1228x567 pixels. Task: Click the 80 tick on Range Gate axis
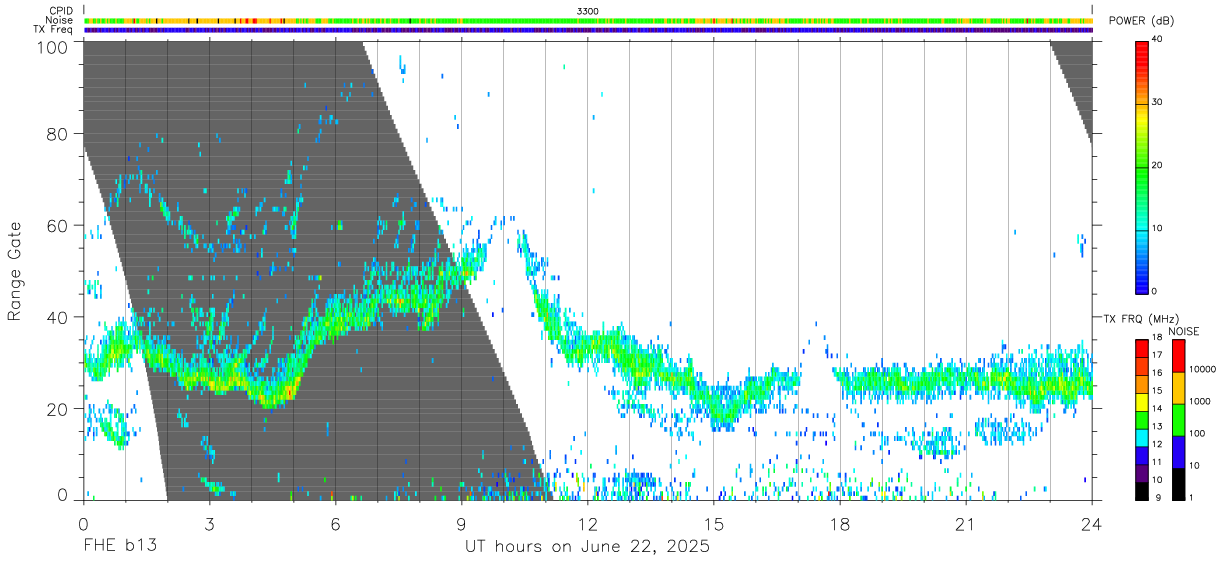click(57, 134)
